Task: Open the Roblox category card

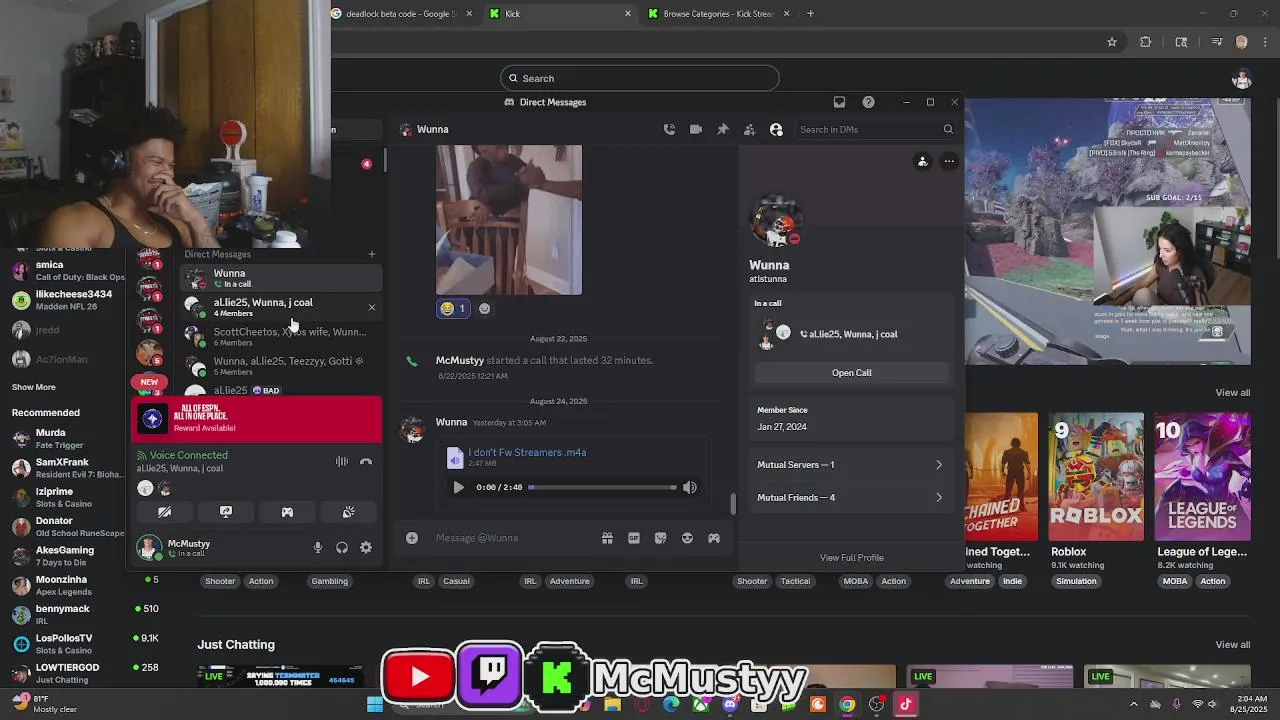Action: click(x=1097, y=477)
